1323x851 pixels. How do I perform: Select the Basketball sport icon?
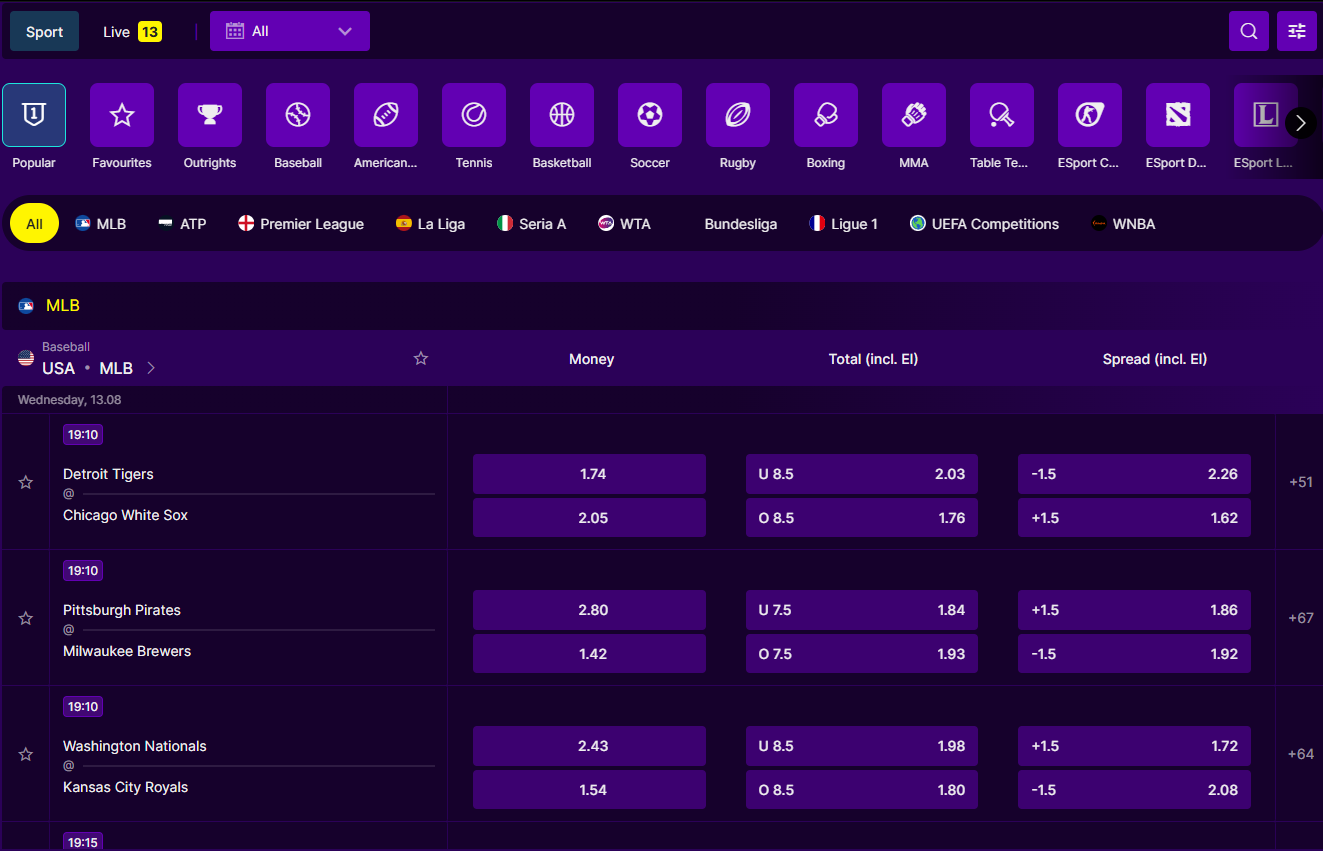pos(562,115)
